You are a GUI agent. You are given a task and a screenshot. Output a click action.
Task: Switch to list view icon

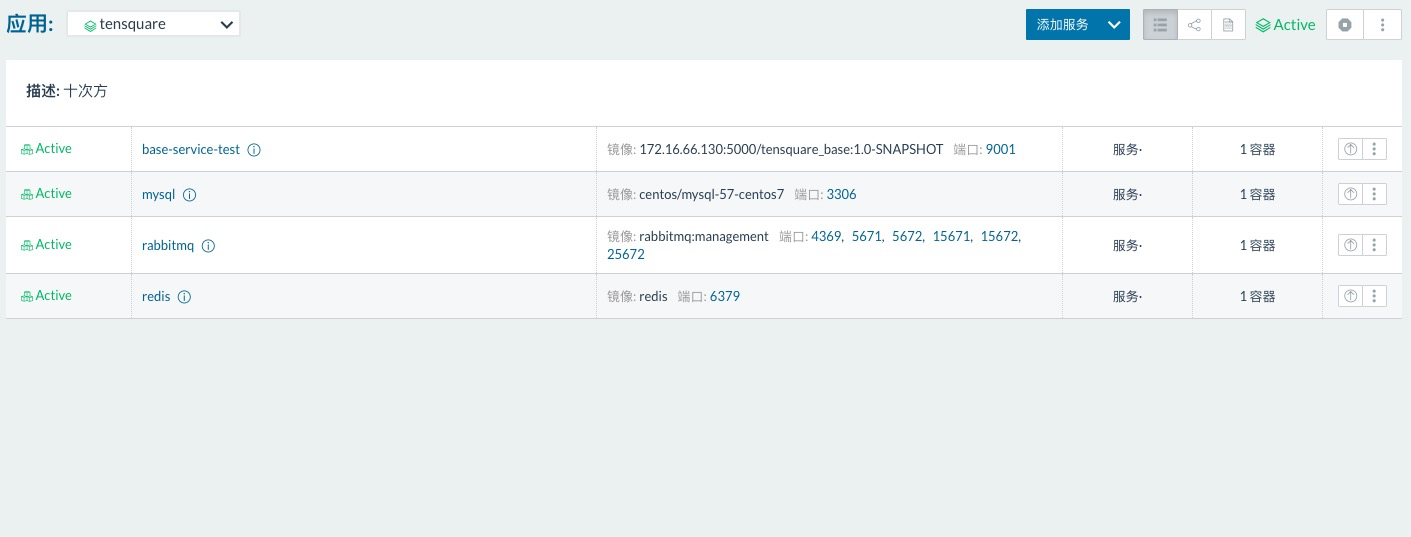tap(1160, 25)
